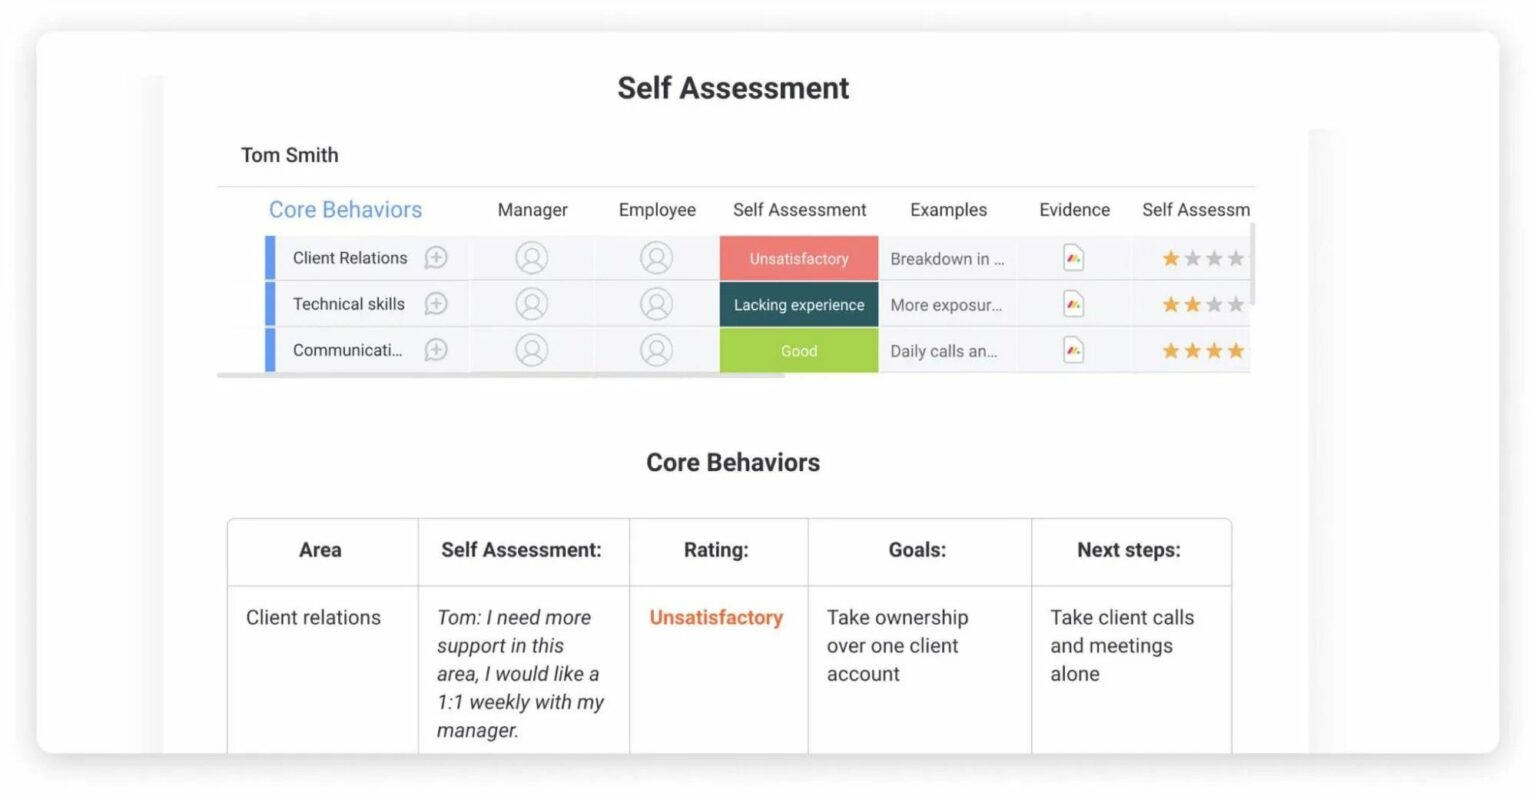Open the Unsatisfactory status picker for Client Relations
Screen dimensions: 1536x796
[798, 258]
